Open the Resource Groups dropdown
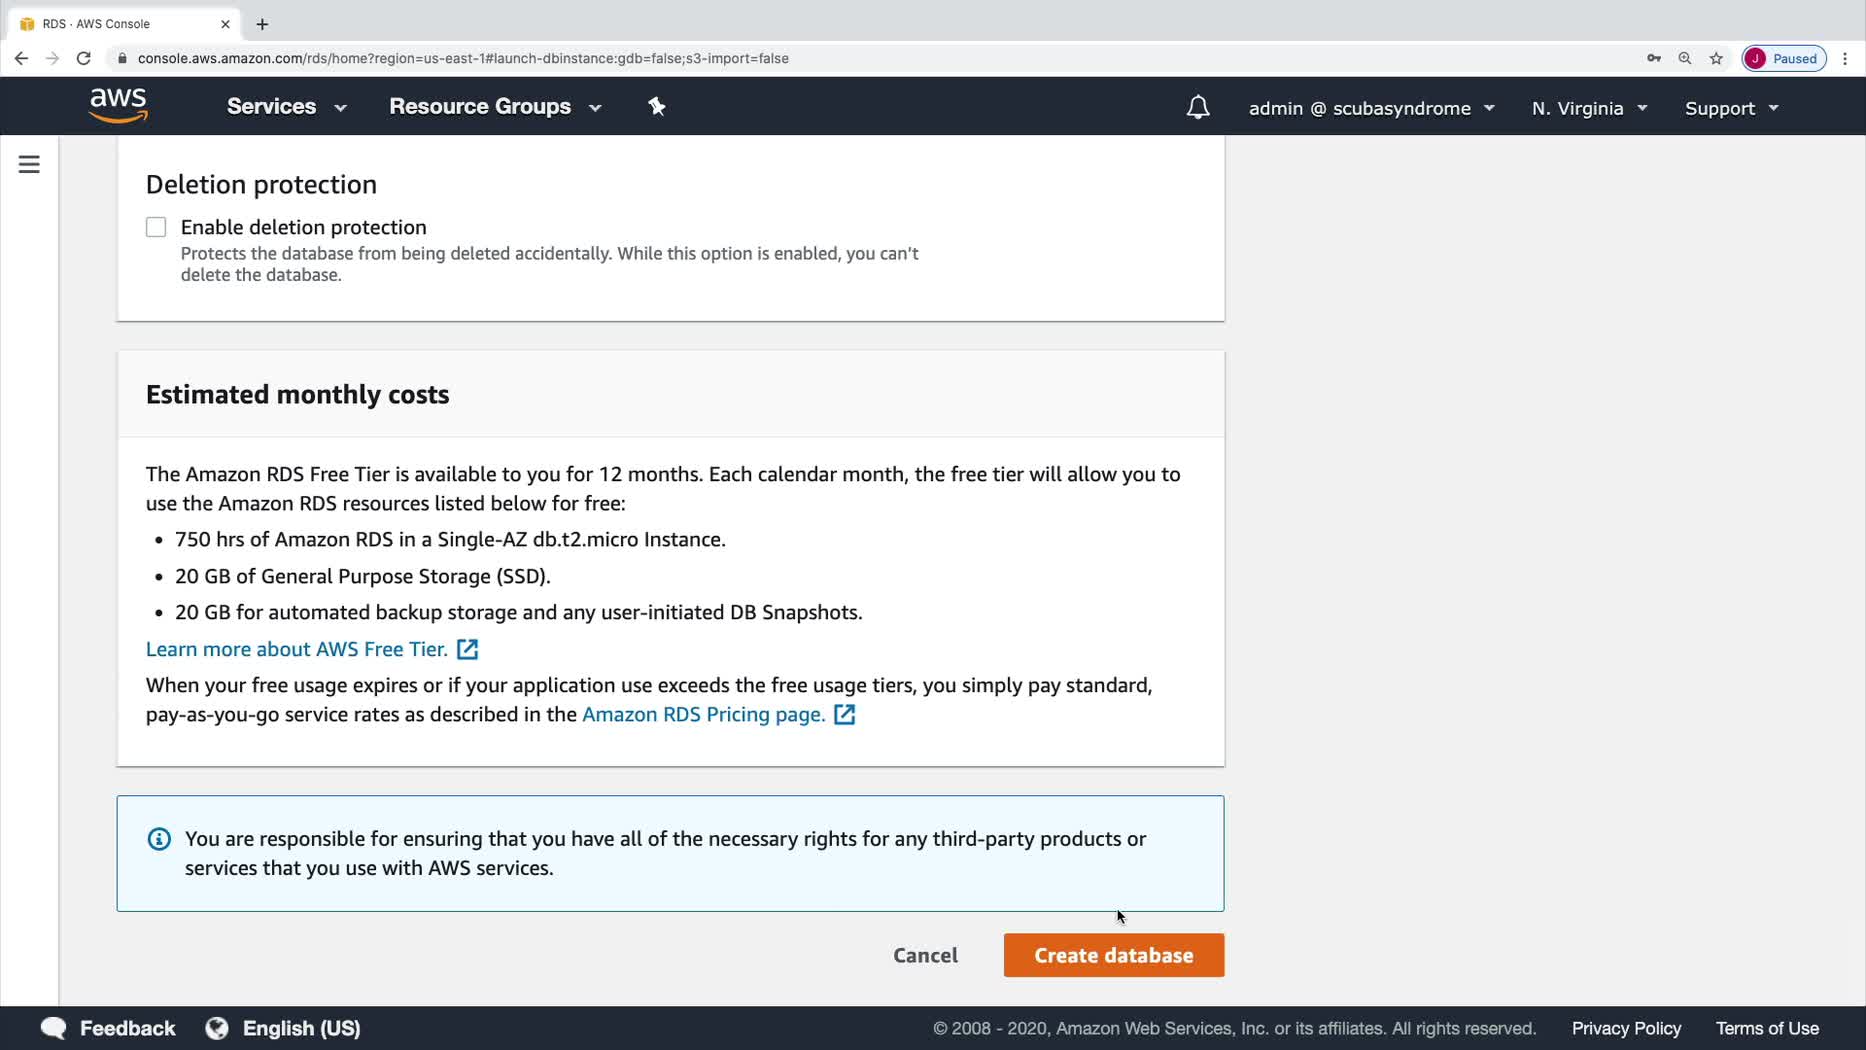Viewport: 1866px width, 1050px height. tap(495, 107)
